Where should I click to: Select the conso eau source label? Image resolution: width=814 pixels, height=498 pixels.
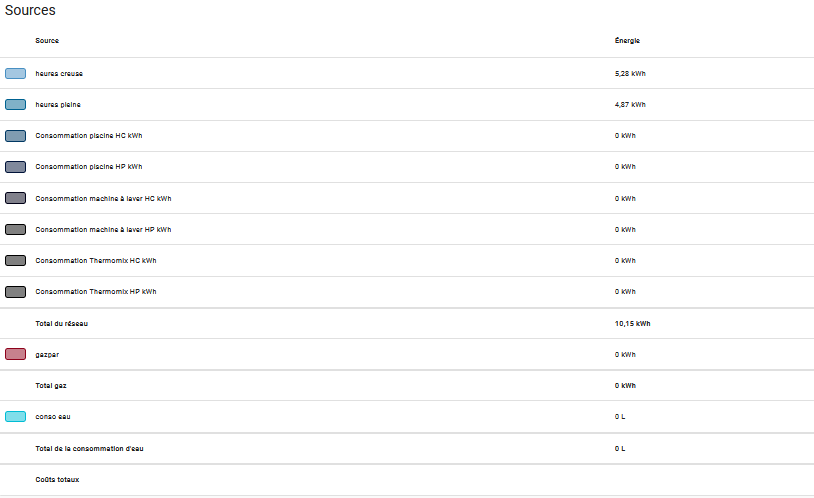click(x=53, y=416)
